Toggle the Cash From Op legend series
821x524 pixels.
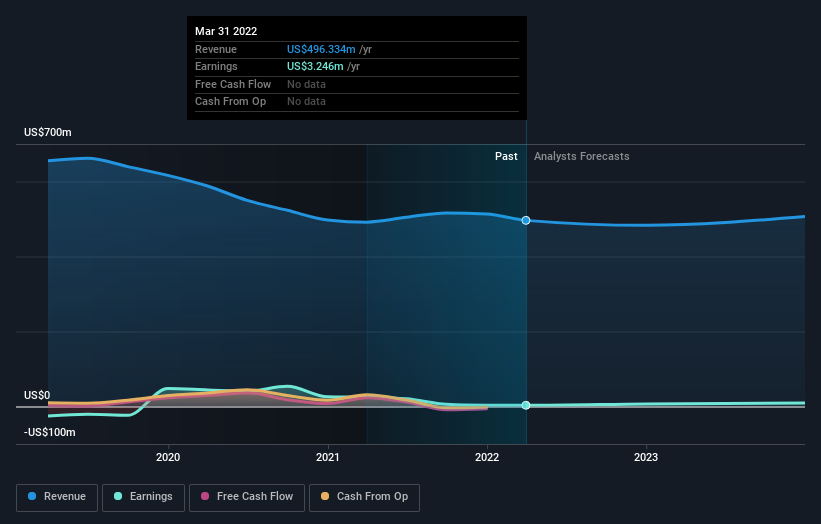pyautogui.click(x=364, y=497)
